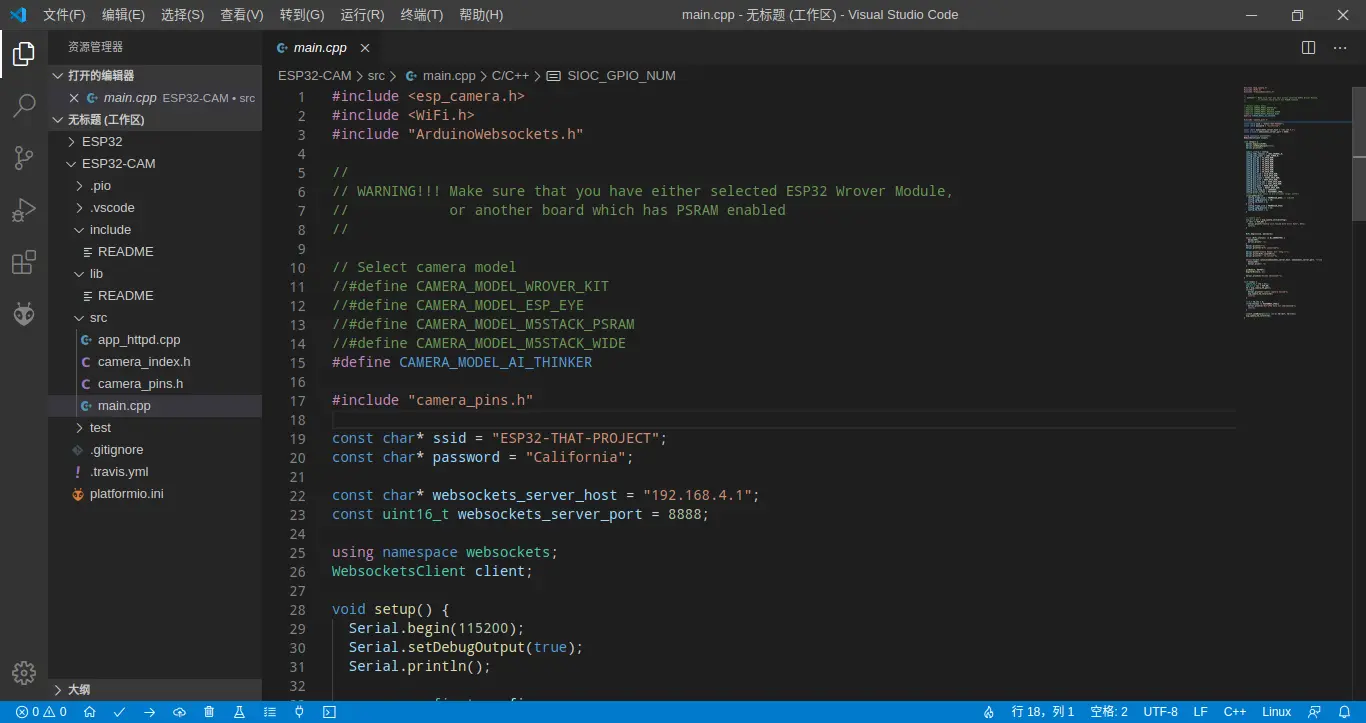Change language mode C++
Screen dimensions: 1366x723
click(x=1235, y=712)
